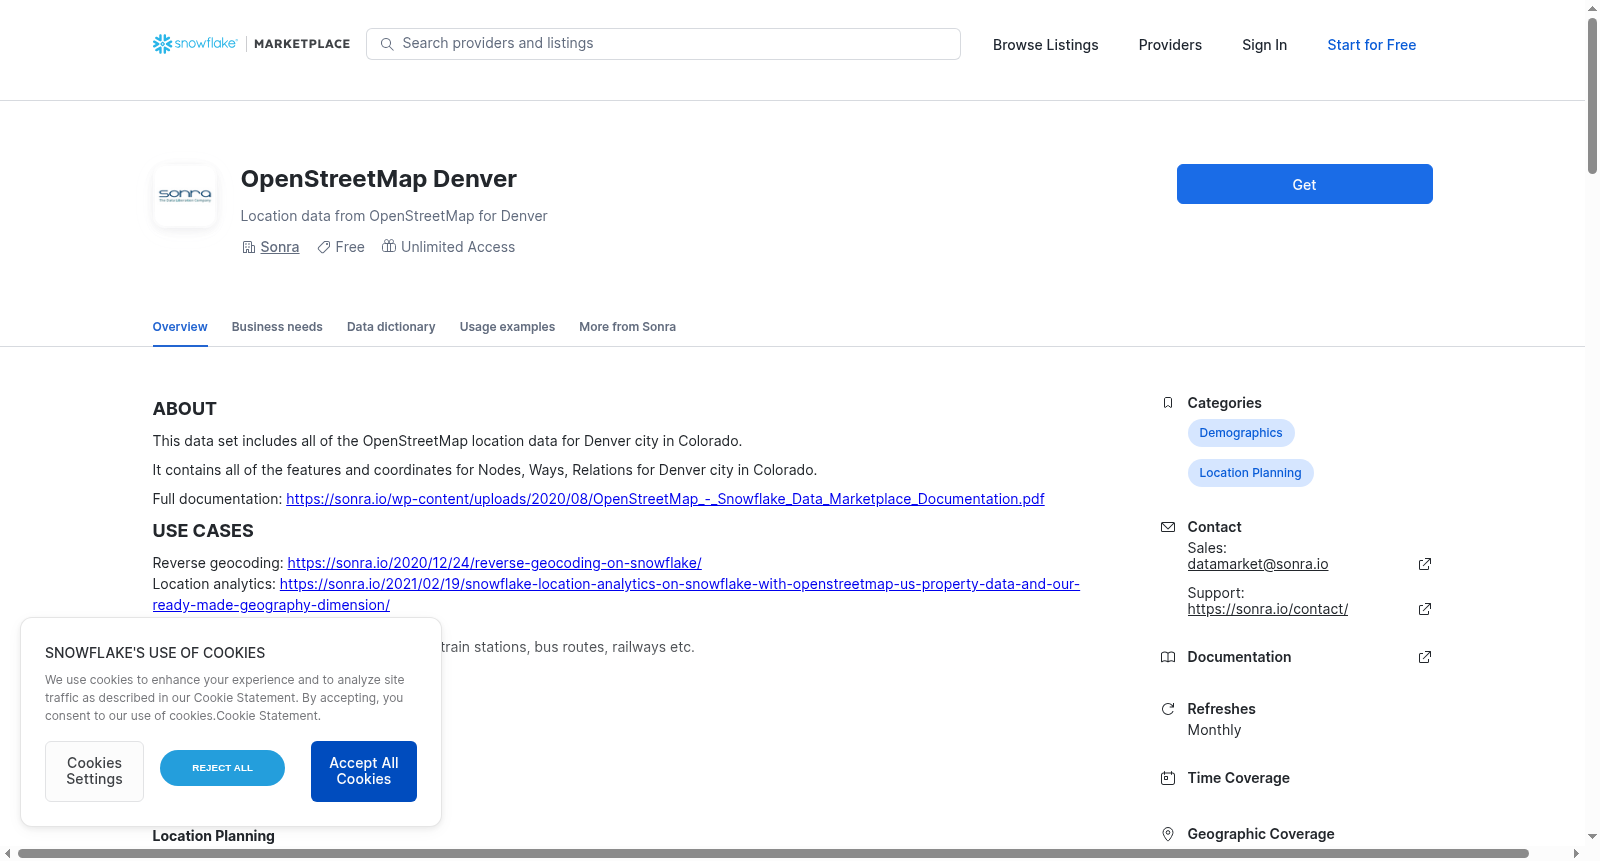
Task: Click the vertical scrollbar thumb
Action: tap(1592, 95)
